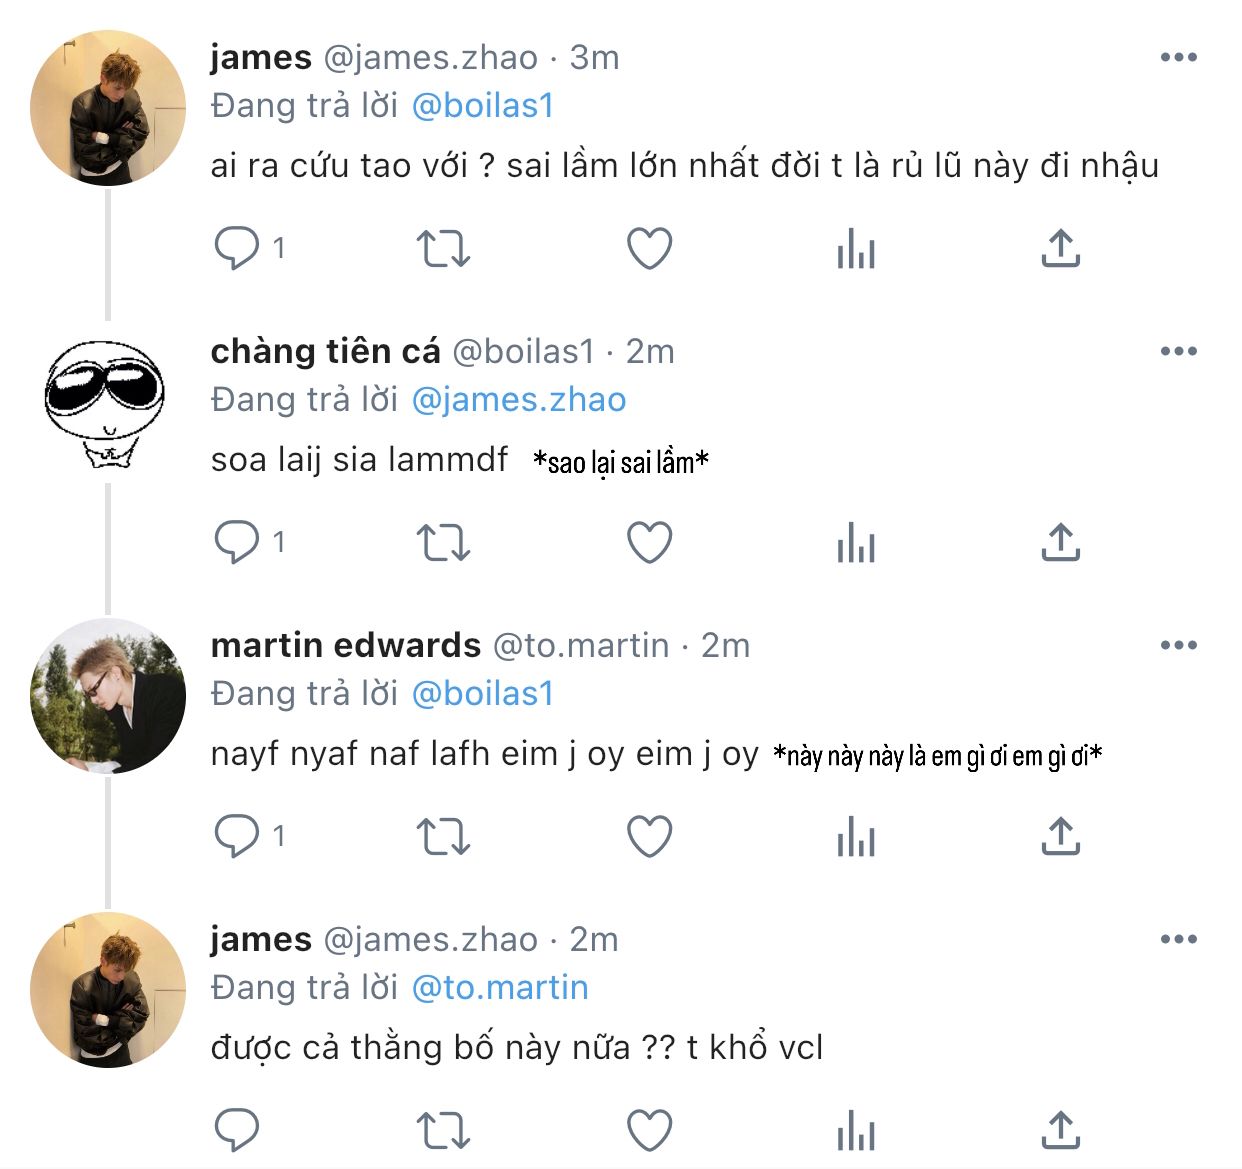Like james's first tweet
Screen dimensions: 1242x1169
649,248
